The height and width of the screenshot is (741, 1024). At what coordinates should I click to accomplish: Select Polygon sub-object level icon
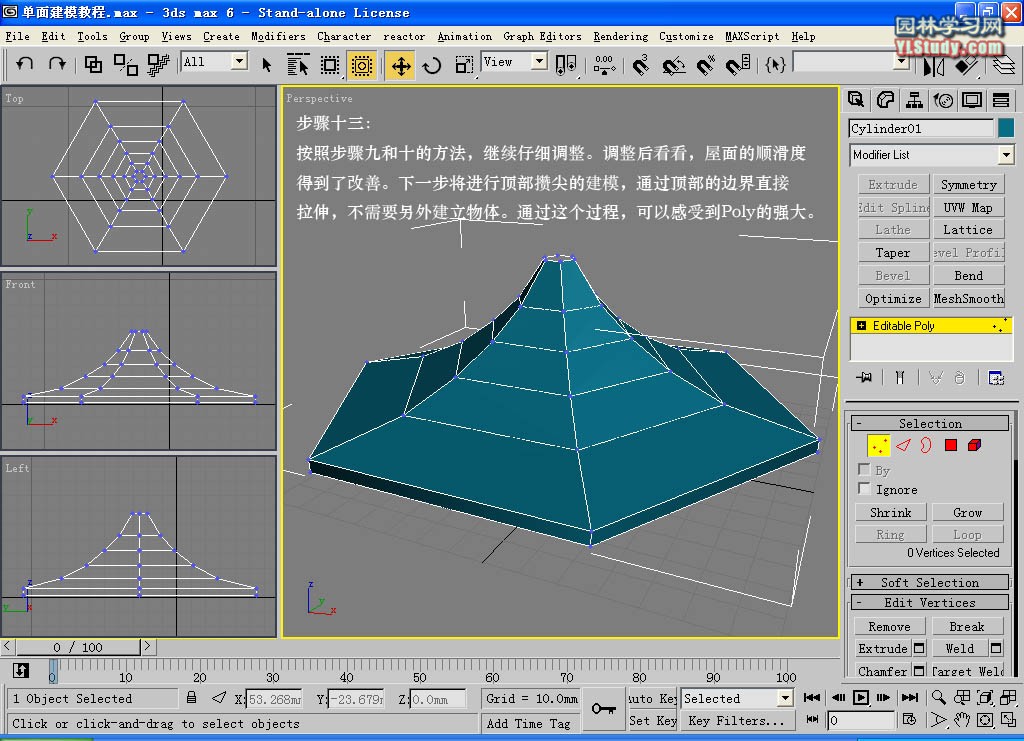pyautogui.click(x=951, y=445)
